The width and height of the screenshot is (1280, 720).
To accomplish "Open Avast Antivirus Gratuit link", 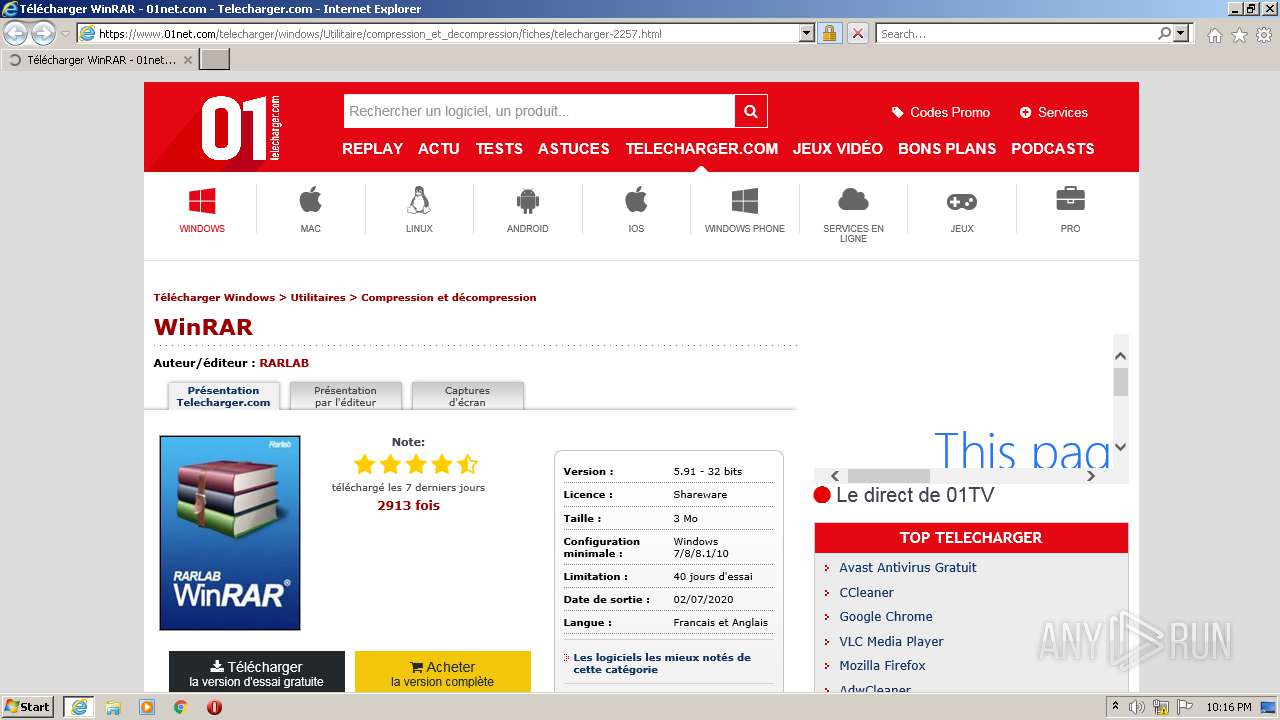I will pyautogui.click(x=908, y=567).
